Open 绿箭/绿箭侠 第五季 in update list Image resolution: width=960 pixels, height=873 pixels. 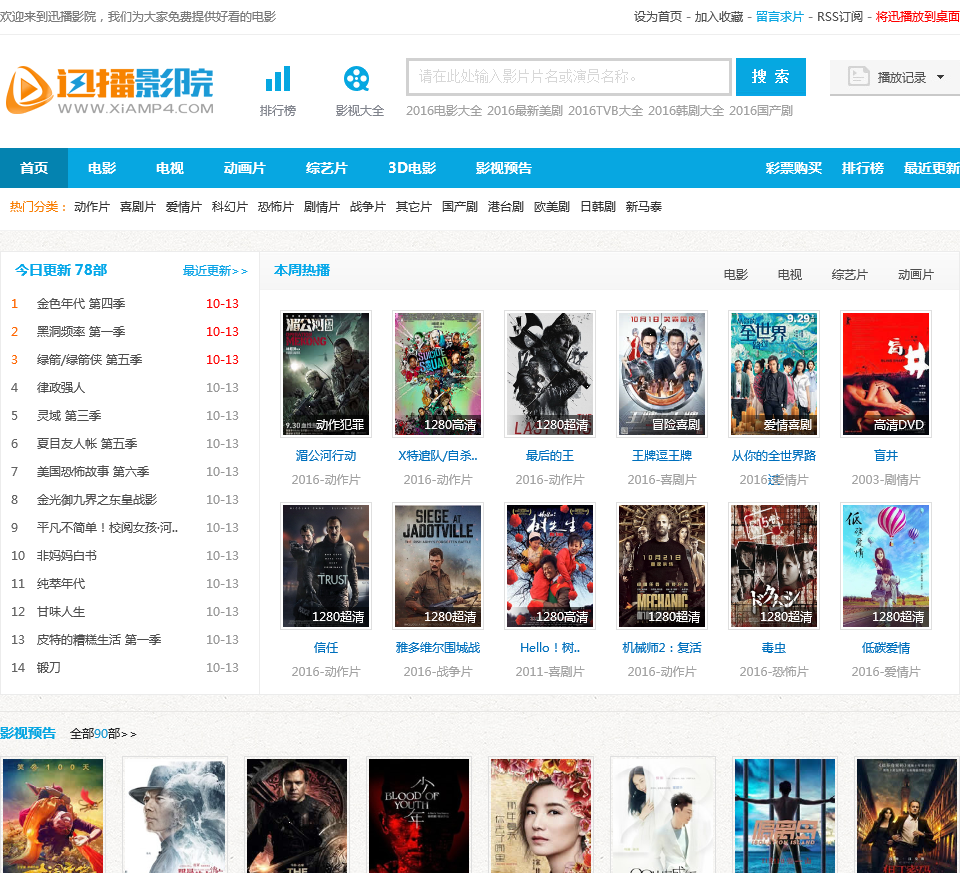pyautogui.click(x=89, y=360)
